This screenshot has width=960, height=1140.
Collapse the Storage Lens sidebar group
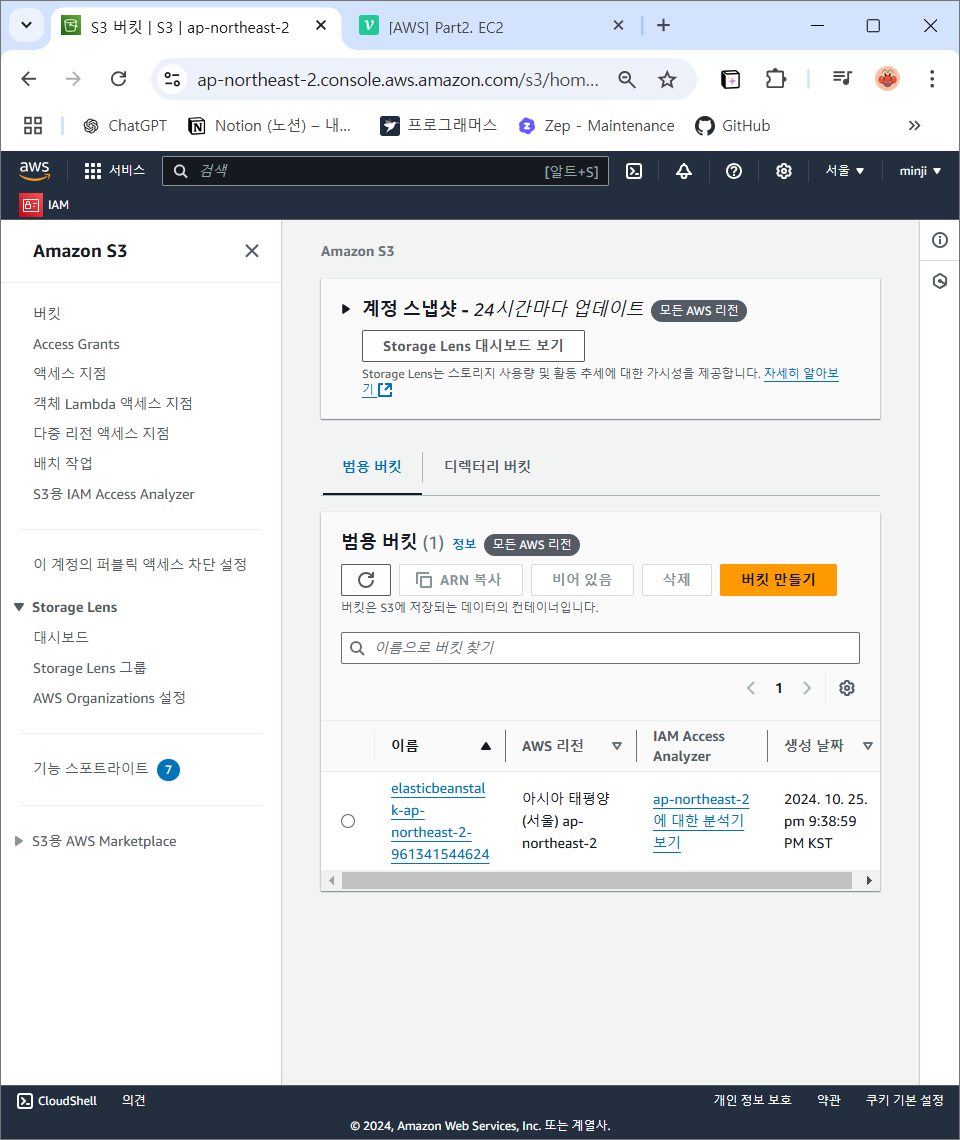(19, 607)
